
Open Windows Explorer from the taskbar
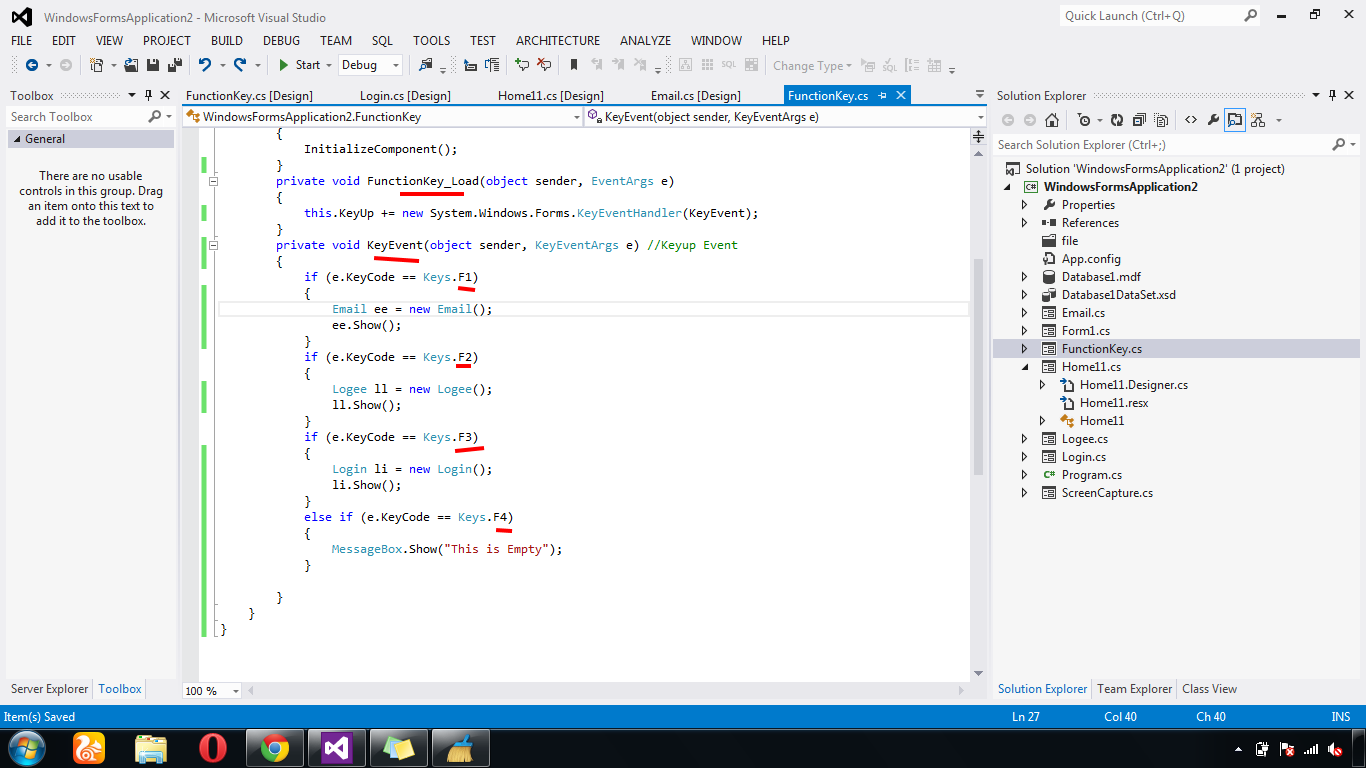click(150, 748)
